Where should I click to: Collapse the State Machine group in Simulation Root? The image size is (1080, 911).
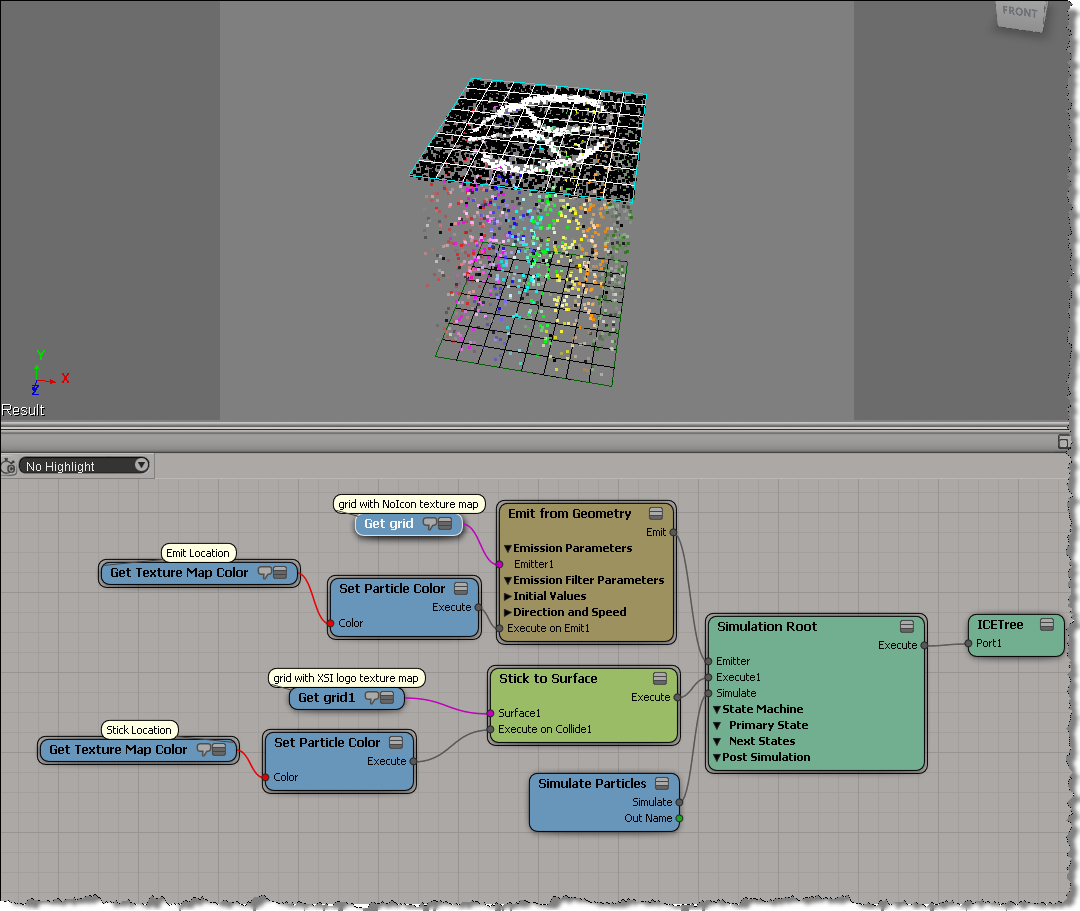coord(716,709)
